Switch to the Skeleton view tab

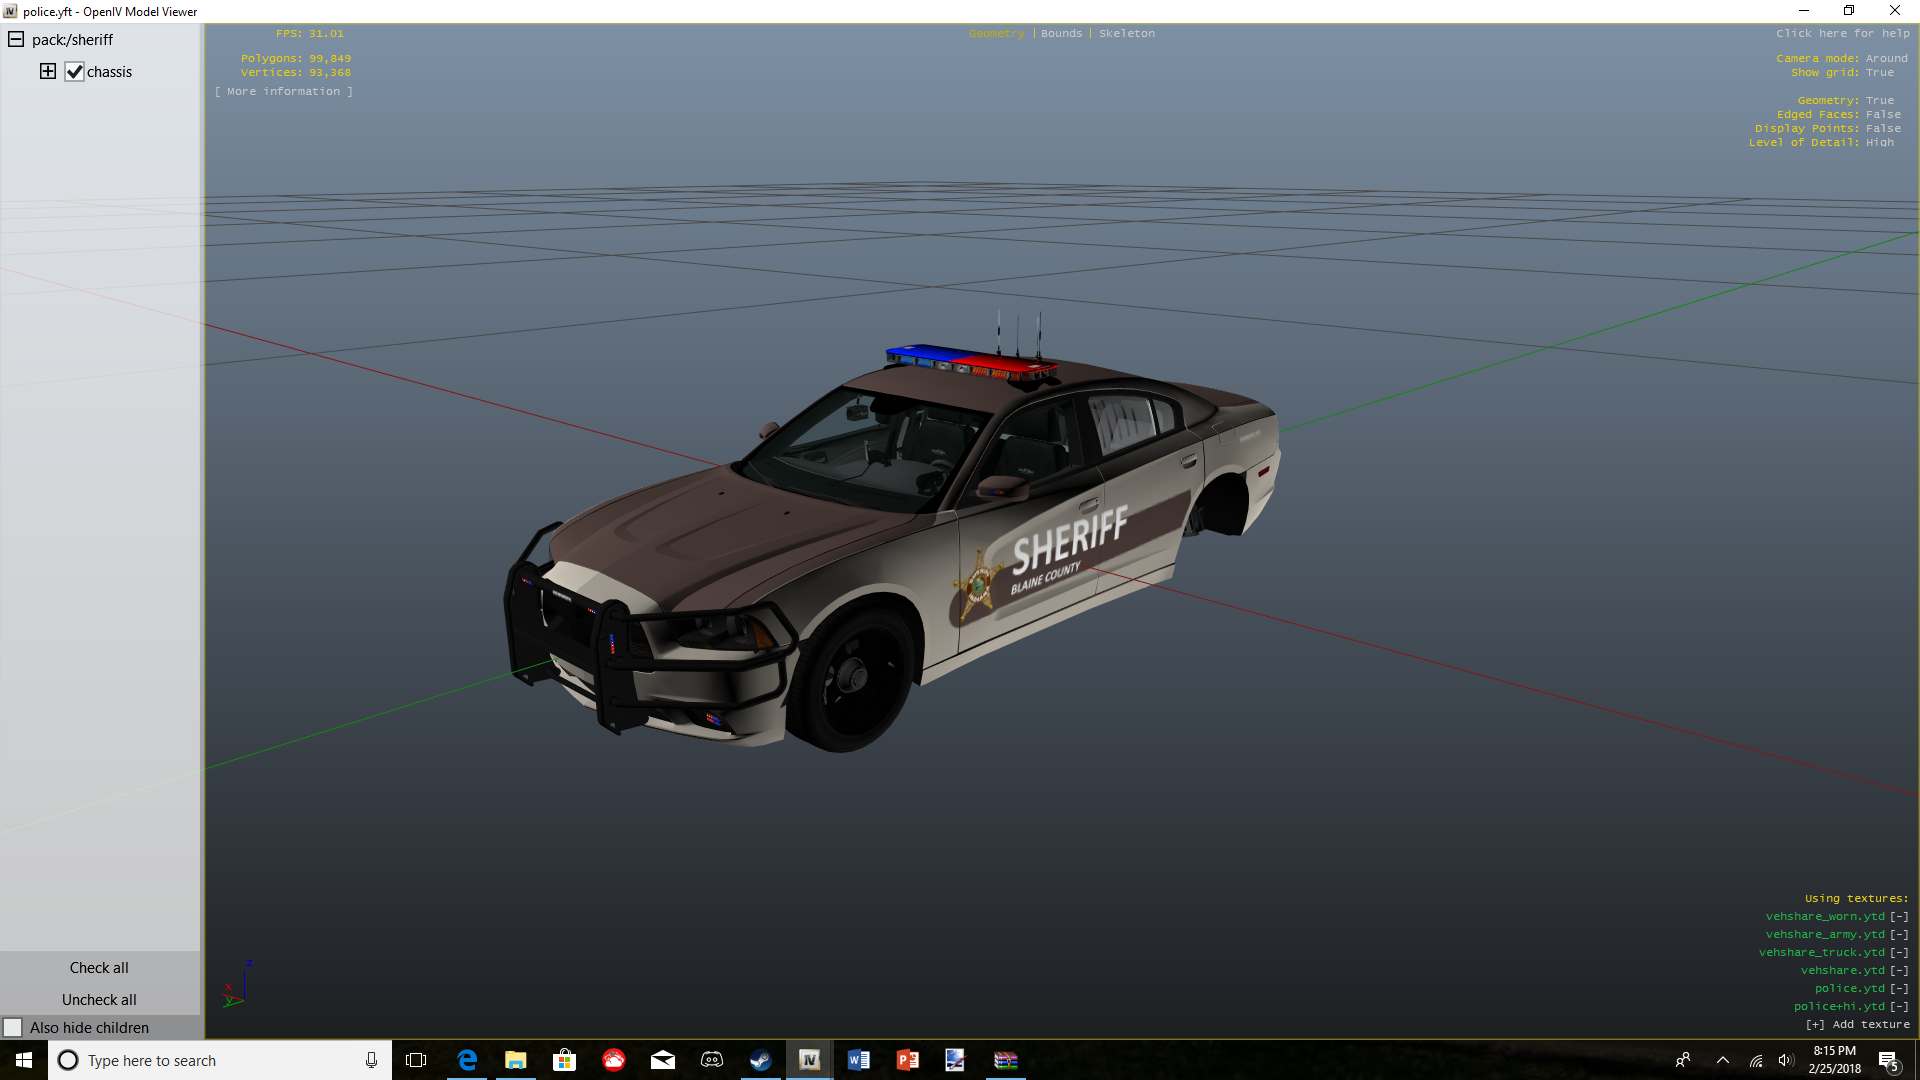(1126, 33)
